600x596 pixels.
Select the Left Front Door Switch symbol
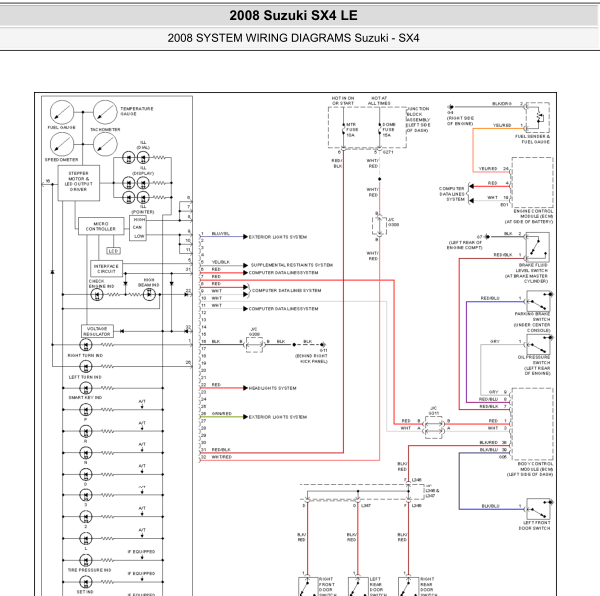click(539, 509)
